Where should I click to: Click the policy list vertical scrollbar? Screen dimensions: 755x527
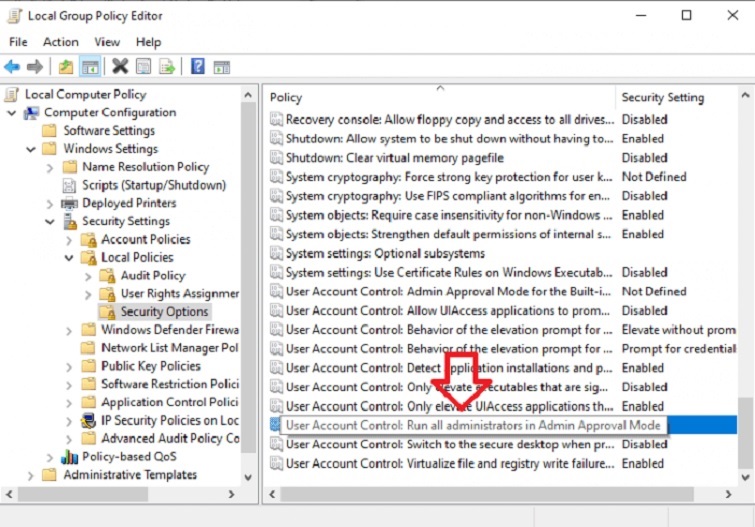pos(745,300)
